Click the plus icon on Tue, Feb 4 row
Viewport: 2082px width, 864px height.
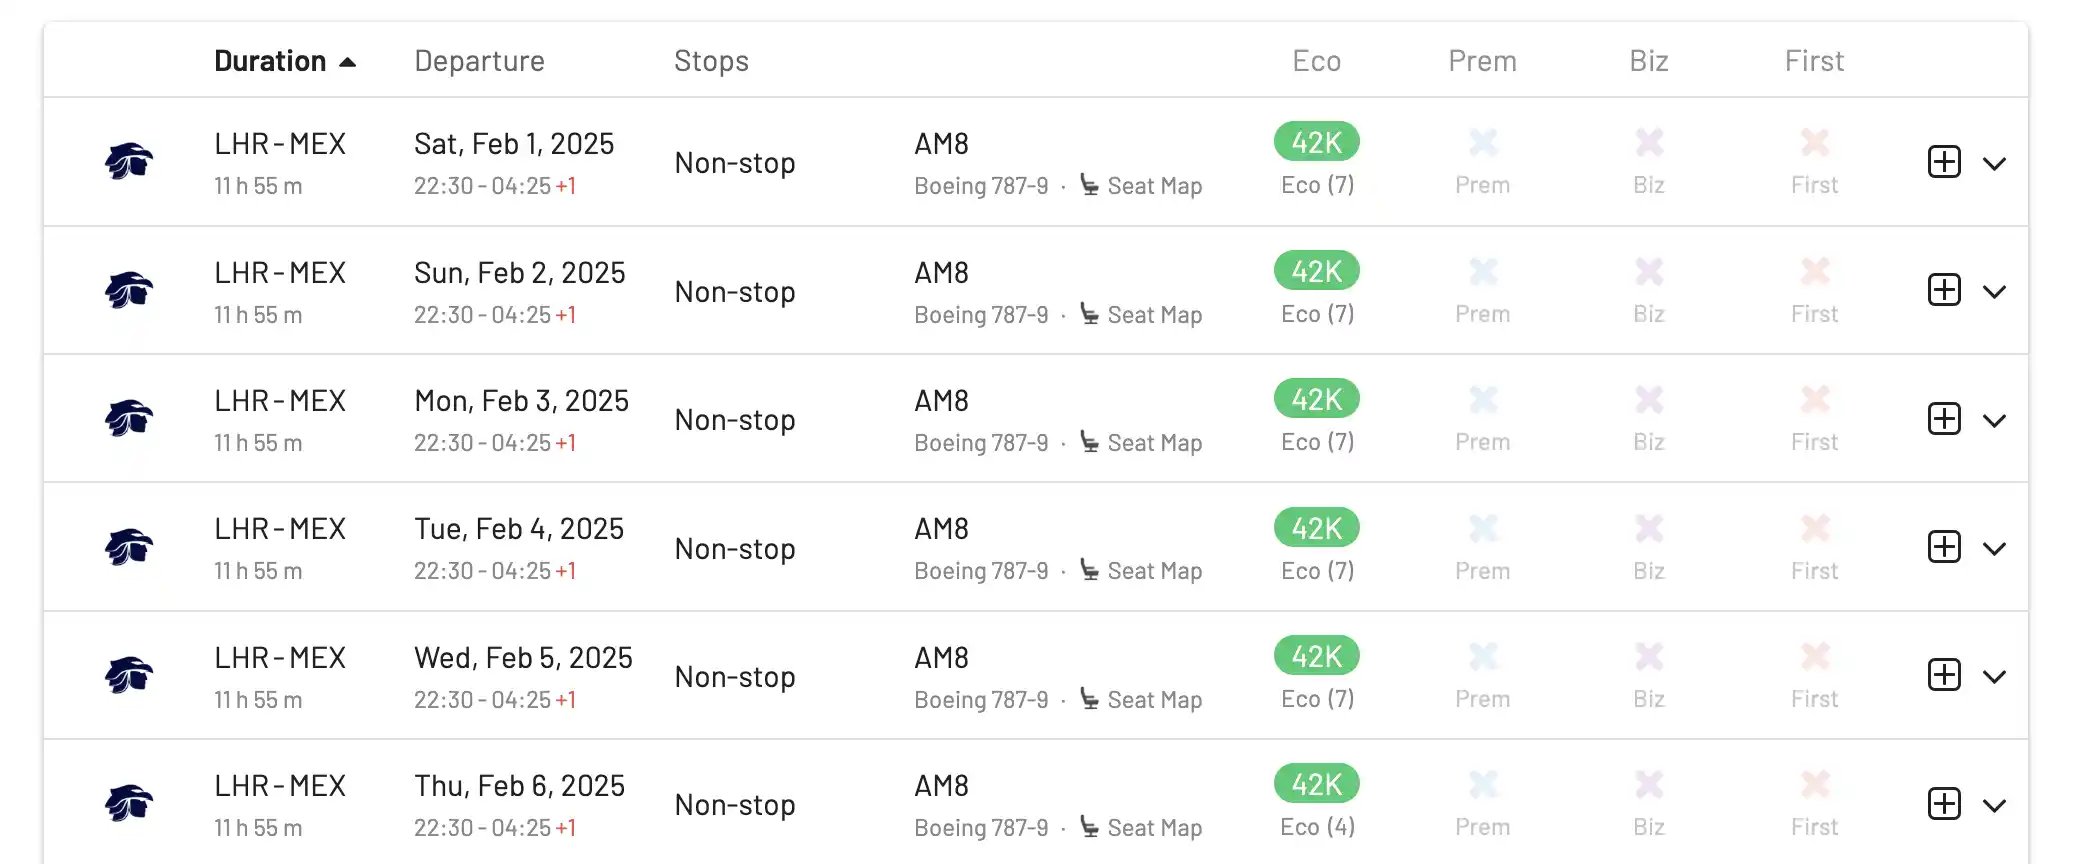click(x=1944, y=547)
